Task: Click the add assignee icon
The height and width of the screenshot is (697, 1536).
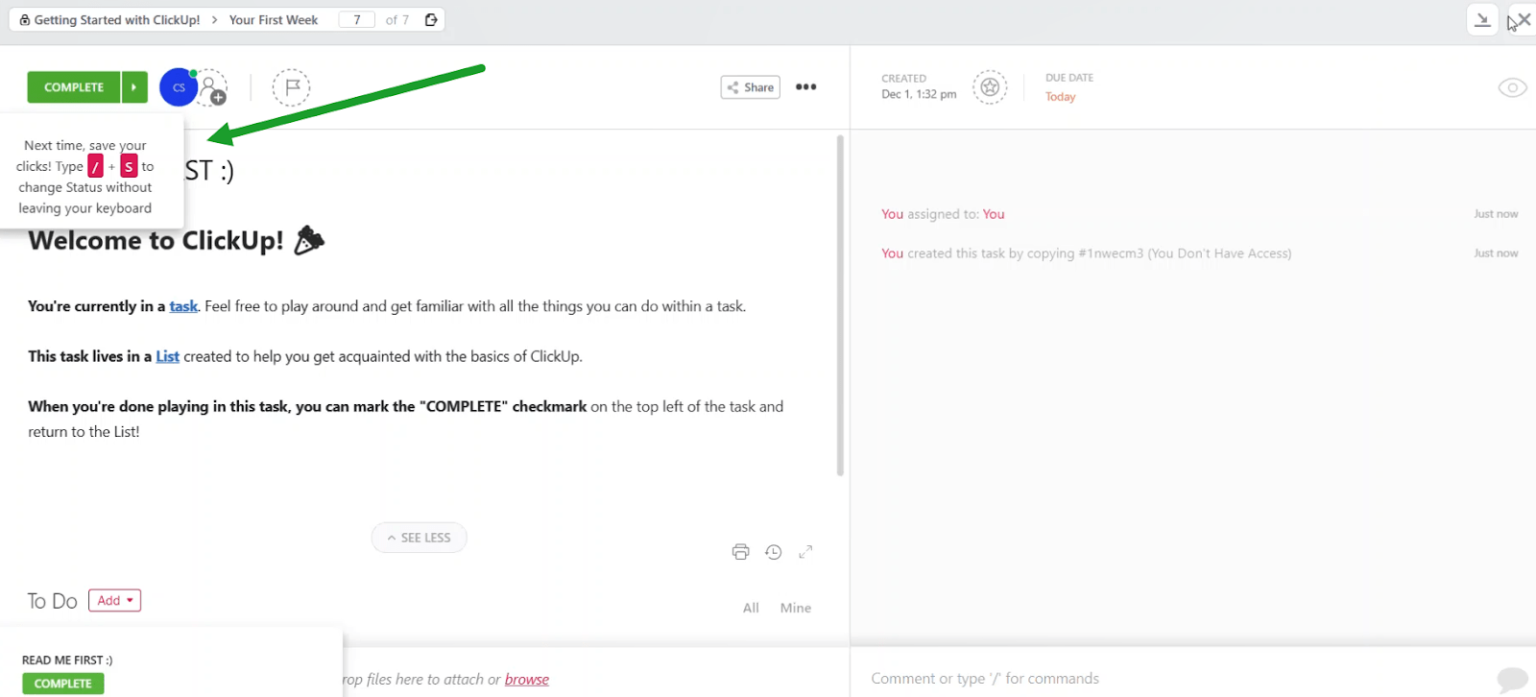Action: [x=213, y=89]
